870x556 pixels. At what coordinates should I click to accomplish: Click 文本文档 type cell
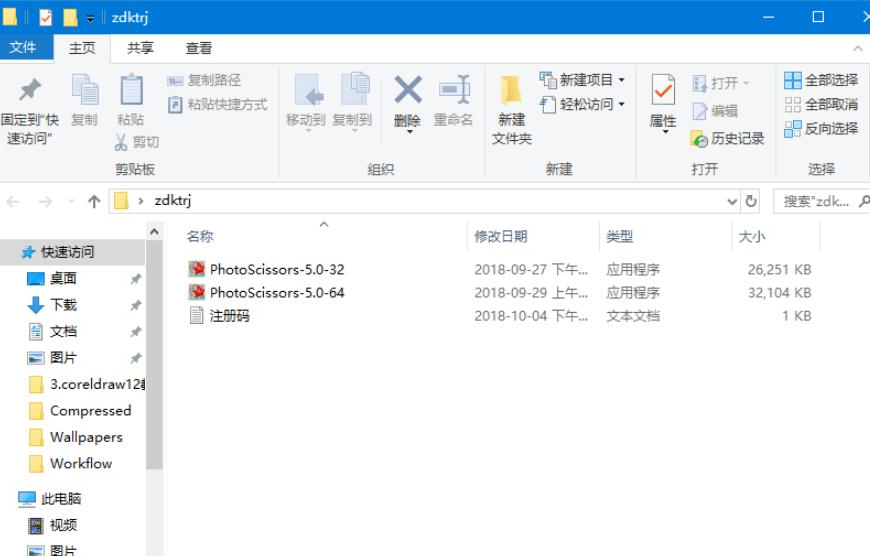pyautogui.click(x=633, y=316)
